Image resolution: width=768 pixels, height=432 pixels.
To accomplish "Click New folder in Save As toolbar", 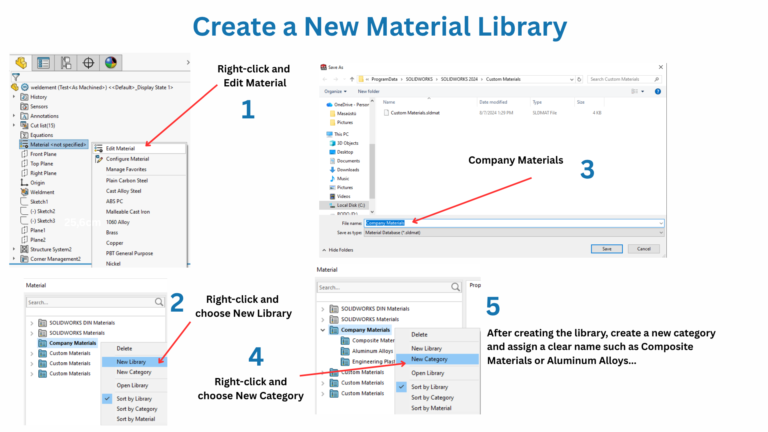I will pyautogui.click(x=368, y=92).
